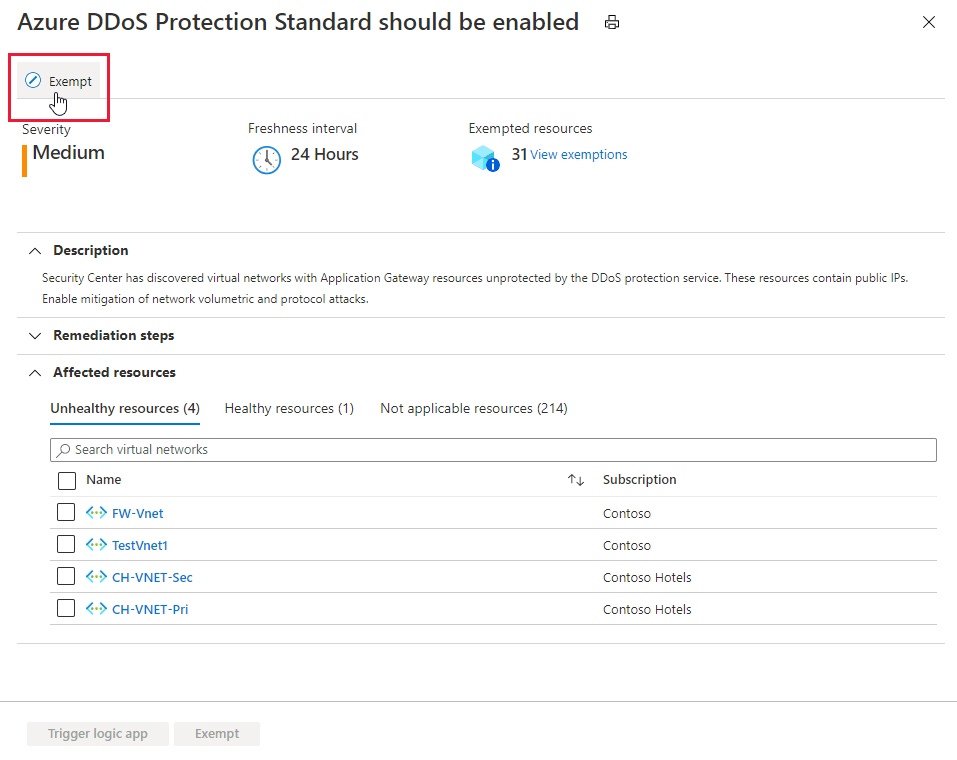The width and height of the screenshot is (957, 760).
Task: Close the recommendation pane with the X
Action: 929,22
